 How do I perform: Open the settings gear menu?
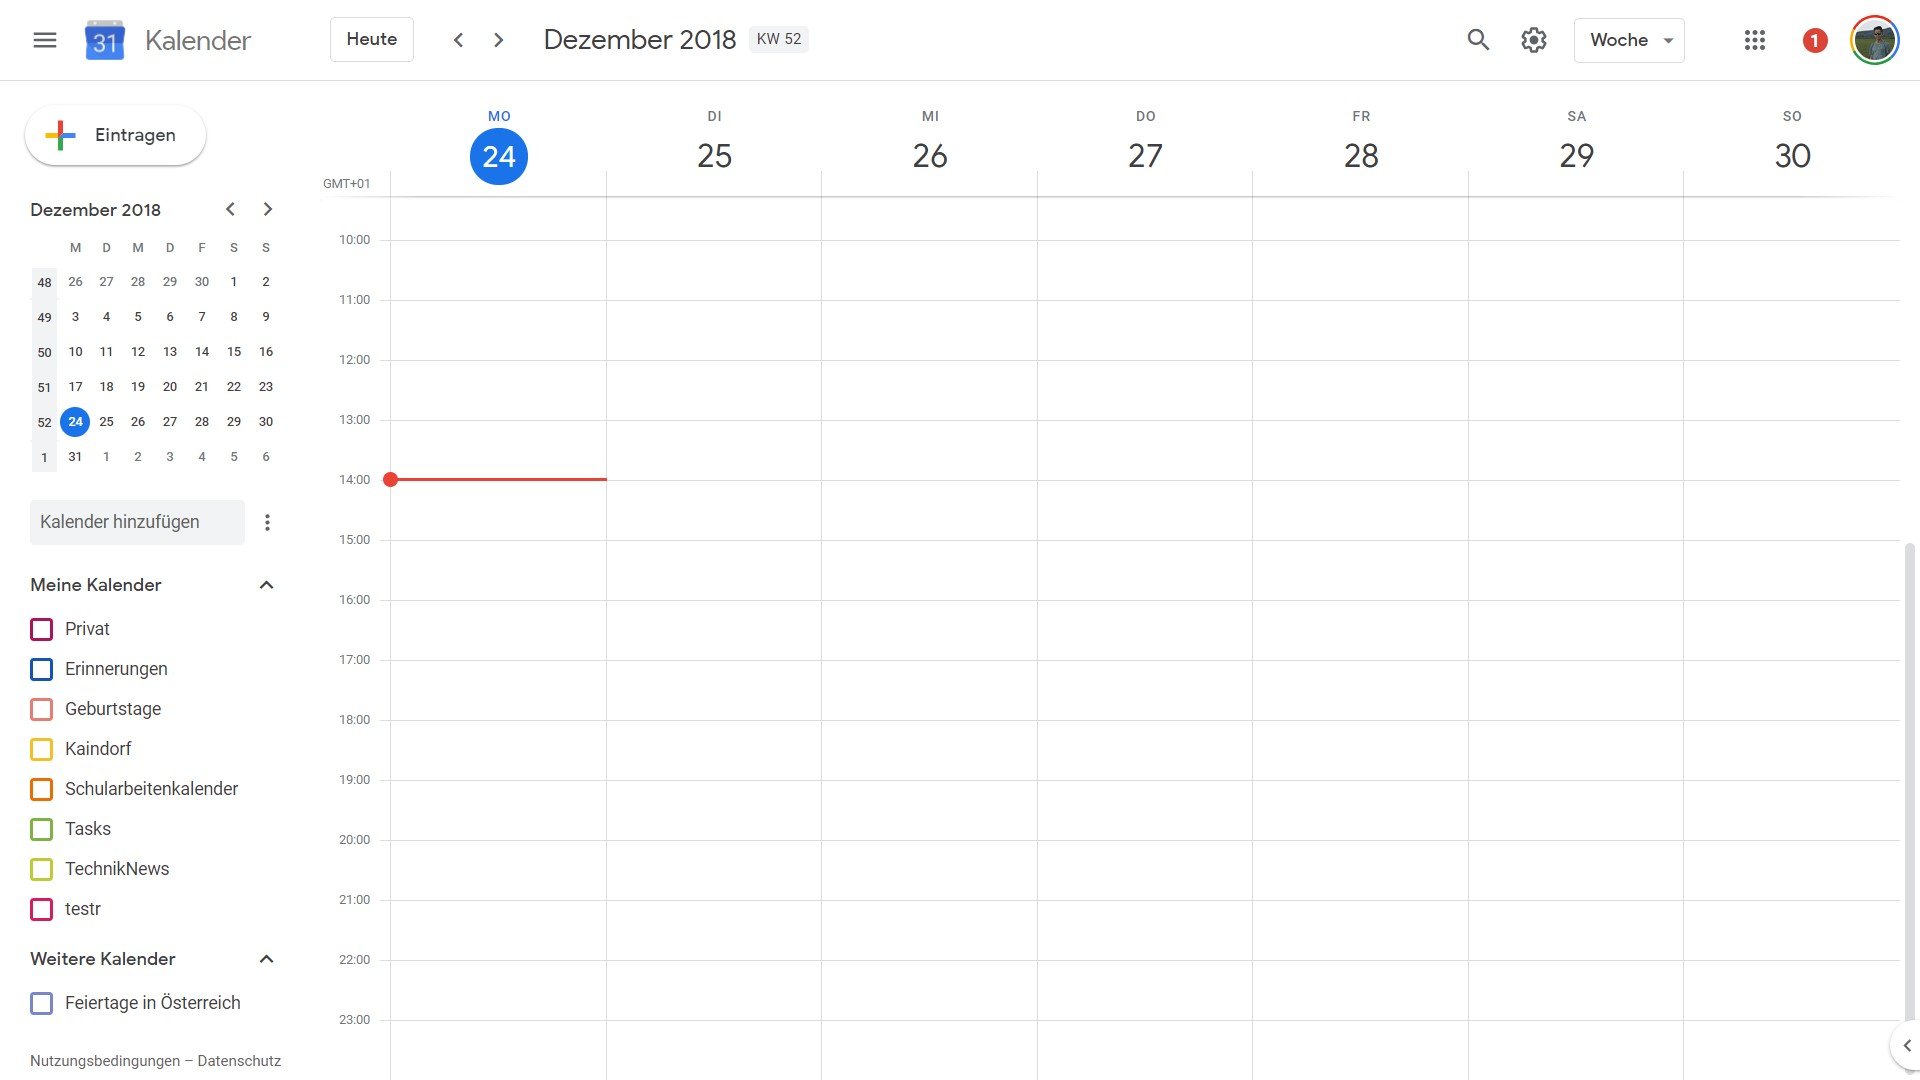click(1534, 40)
